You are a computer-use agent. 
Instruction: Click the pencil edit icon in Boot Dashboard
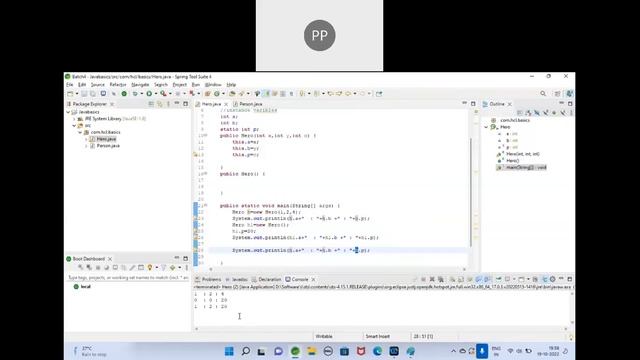(132, 267)
